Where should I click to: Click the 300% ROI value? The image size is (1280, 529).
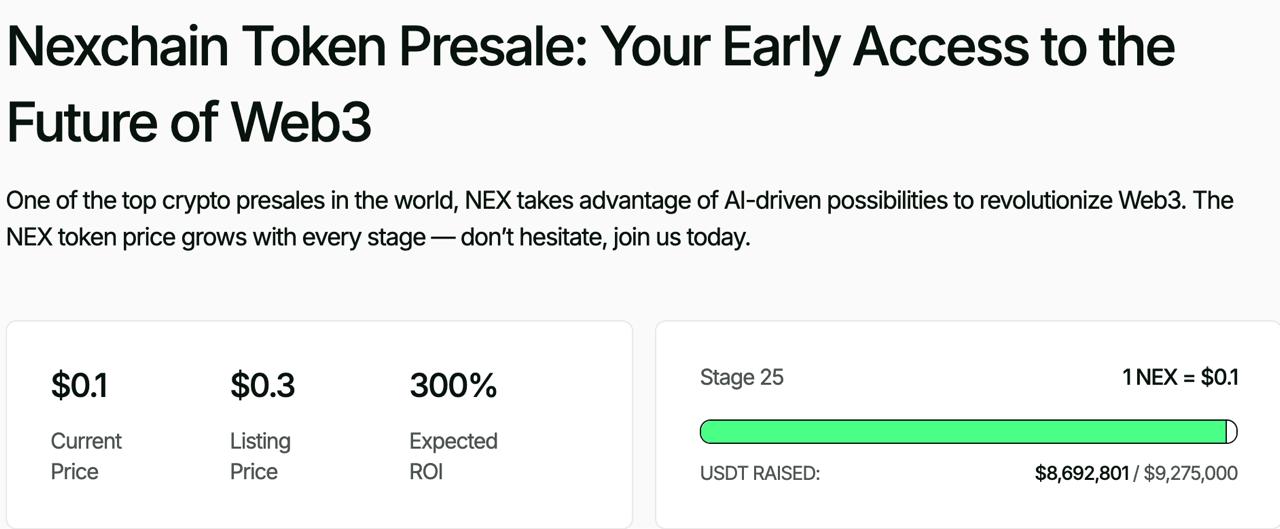453,386
